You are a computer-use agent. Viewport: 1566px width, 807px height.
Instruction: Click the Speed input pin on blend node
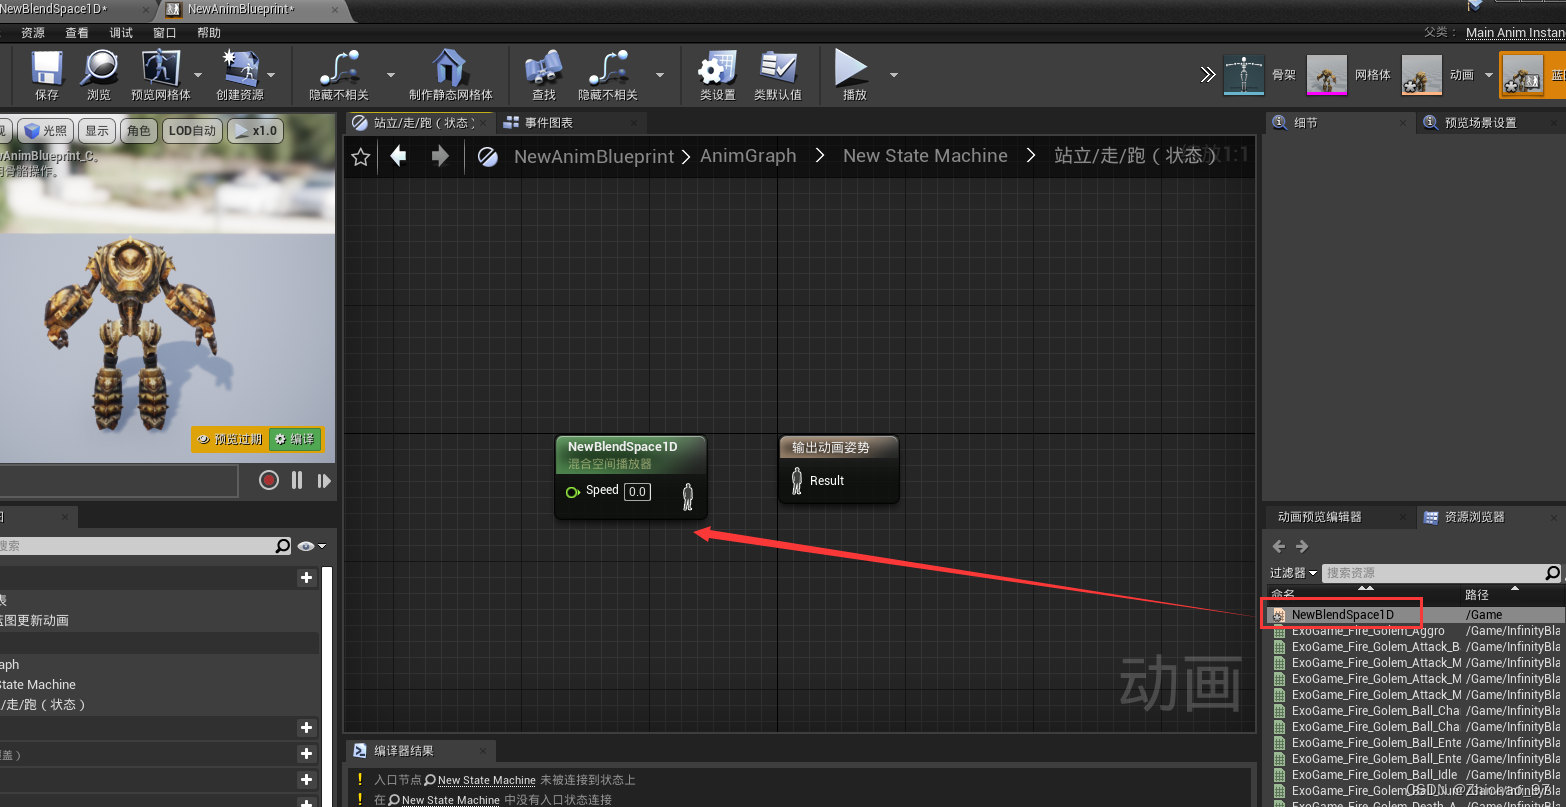[573, 492]
